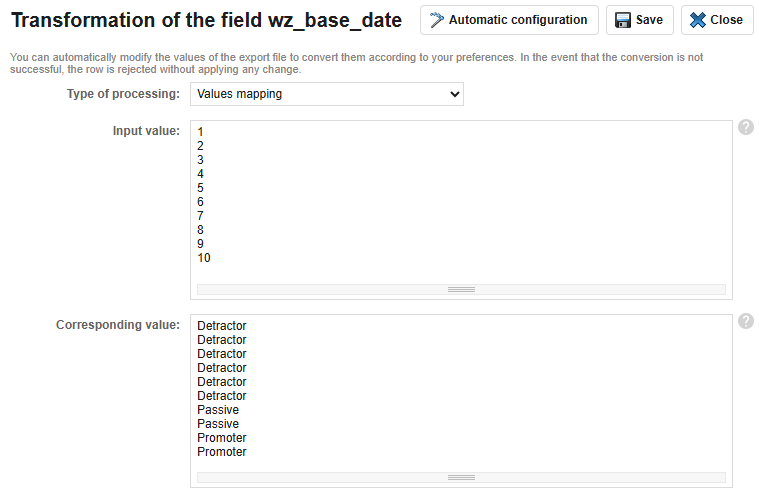Open help icon beside Corresponding value box
Viewport: 759px width, 495px height.
[x=746, y=322]
